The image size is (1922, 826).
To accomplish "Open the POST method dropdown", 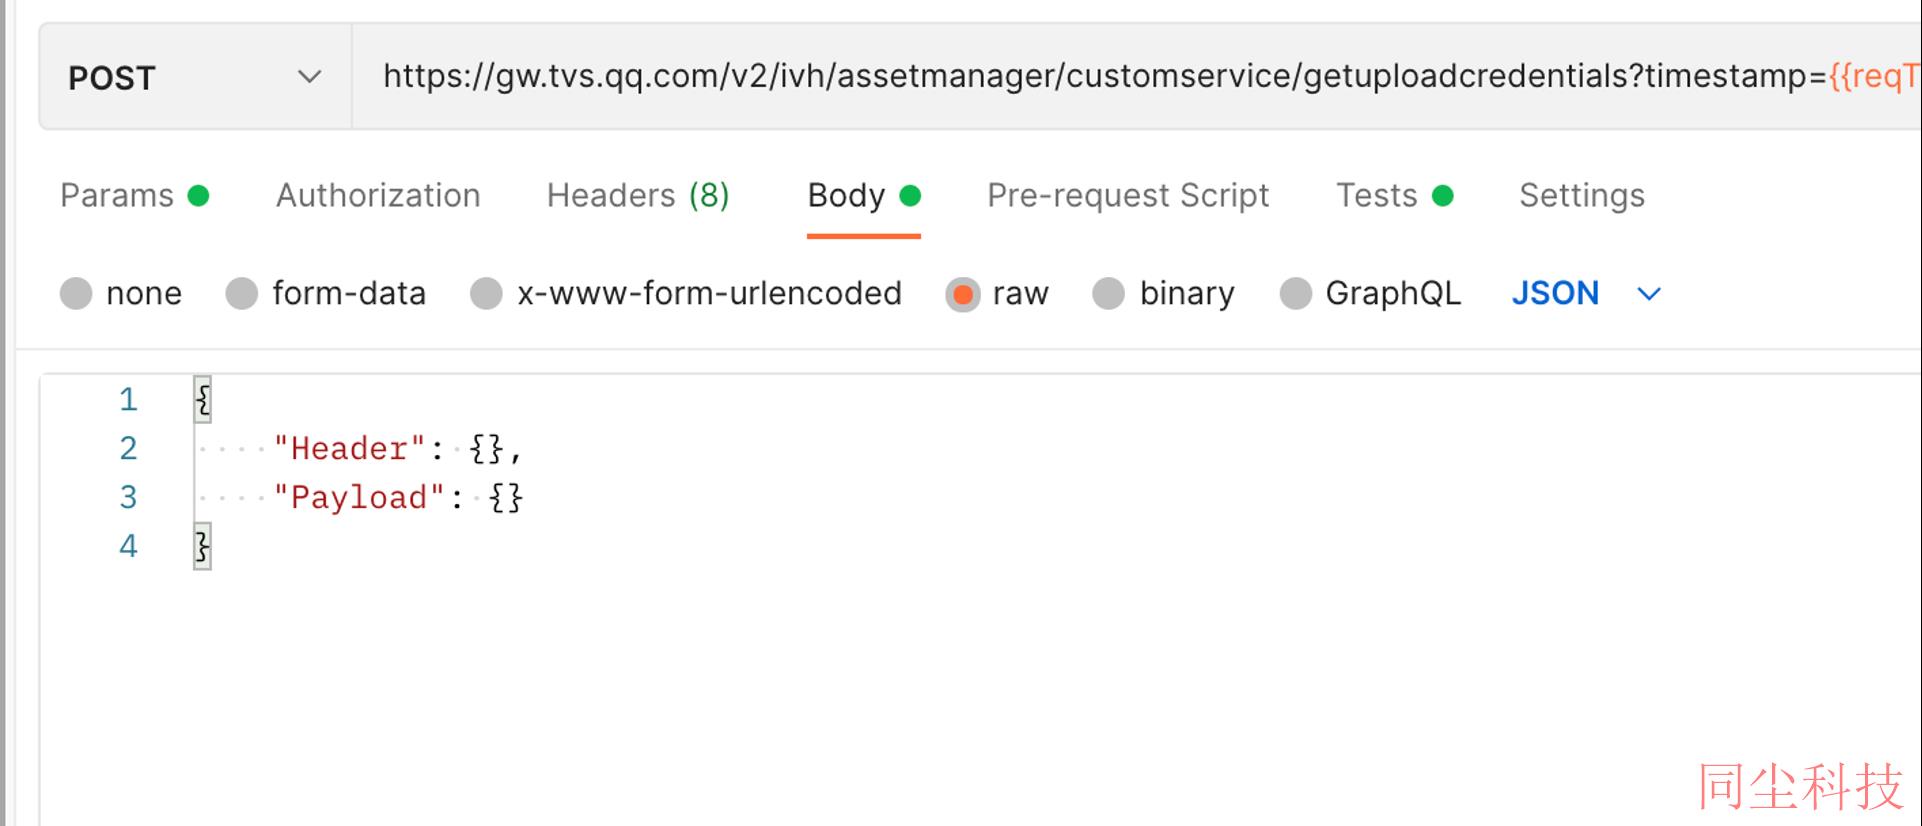I will [x=195, y=77].
